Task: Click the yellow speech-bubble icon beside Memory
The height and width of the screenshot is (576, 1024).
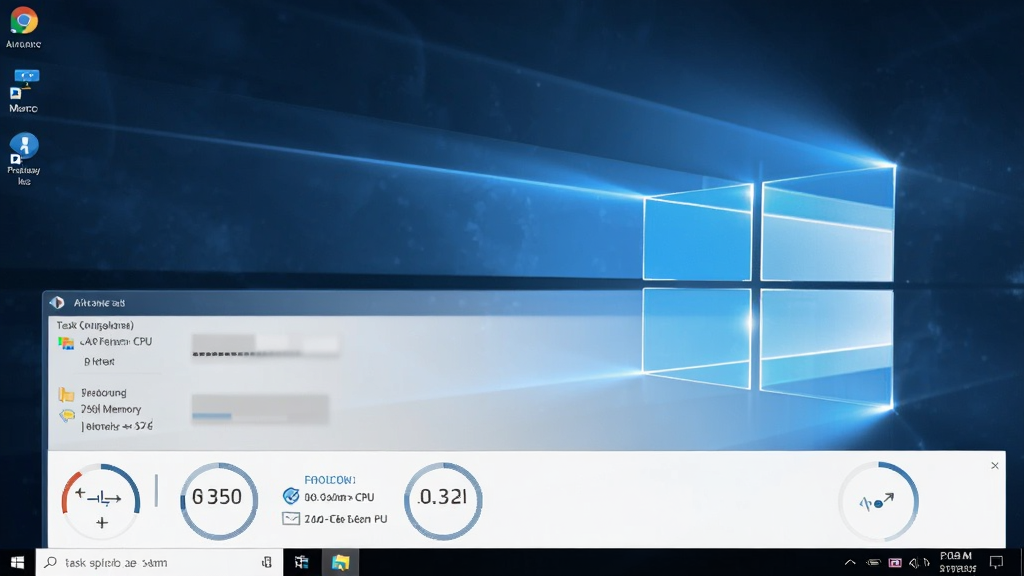Action: pos(67,415)
